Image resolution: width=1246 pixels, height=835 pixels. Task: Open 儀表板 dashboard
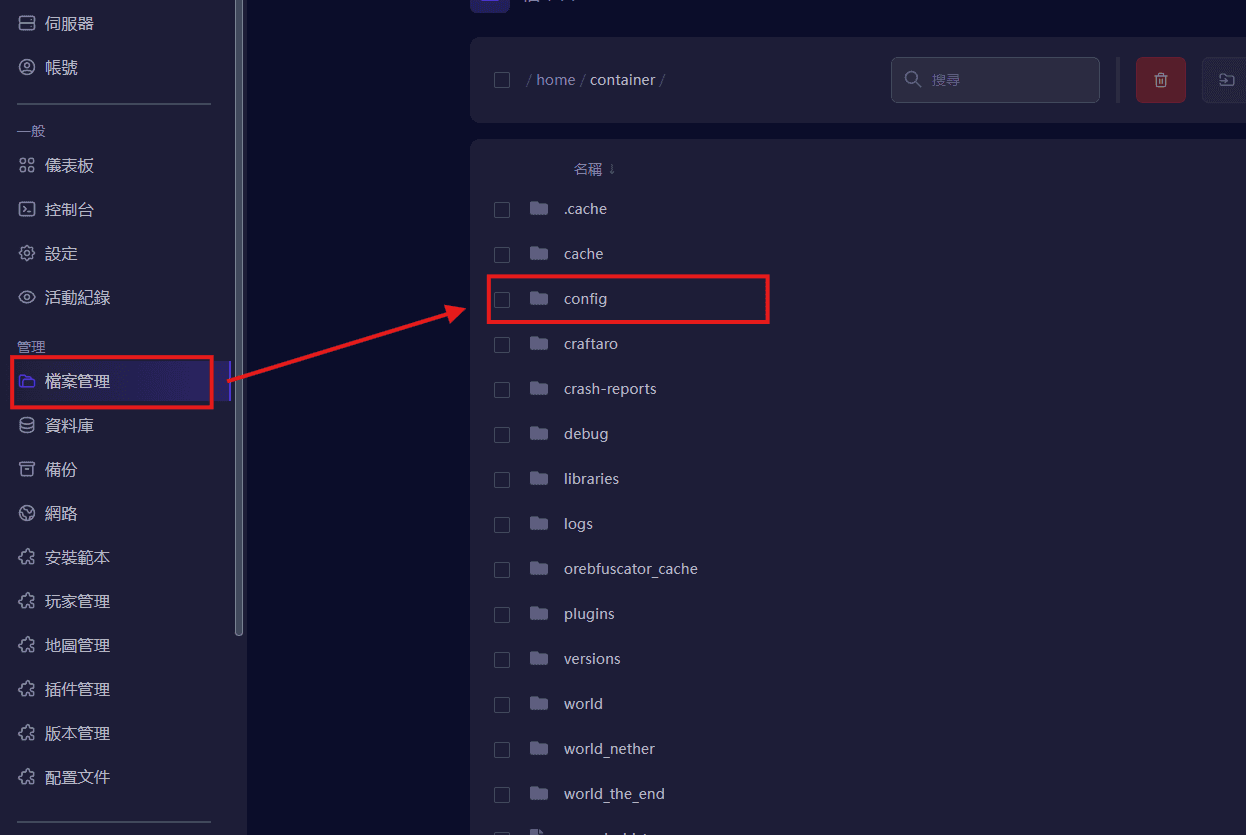click(69, 166)
